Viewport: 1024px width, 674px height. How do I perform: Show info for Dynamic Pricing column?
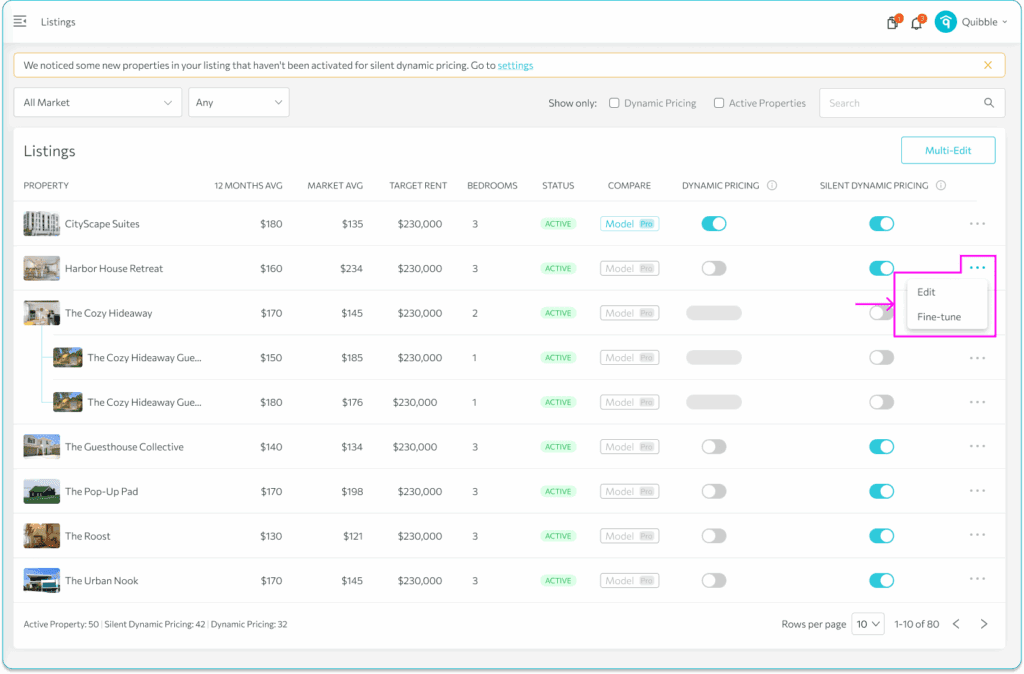772,185
